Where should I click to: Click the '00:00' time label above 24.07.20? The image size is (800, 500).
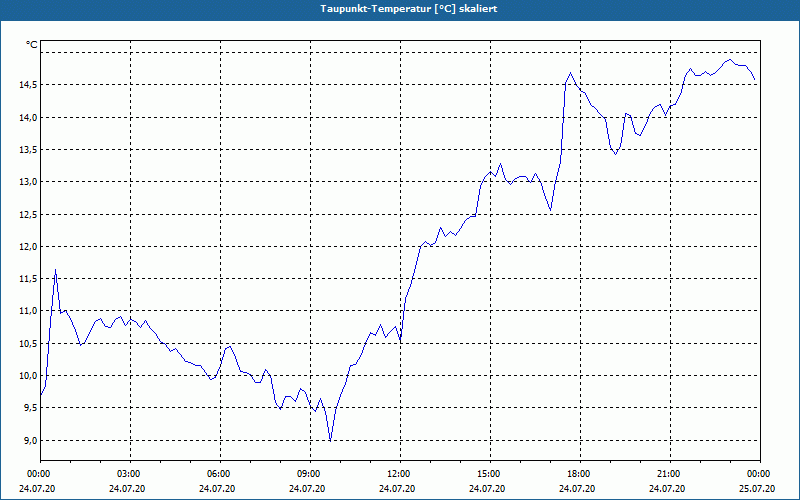37,474
